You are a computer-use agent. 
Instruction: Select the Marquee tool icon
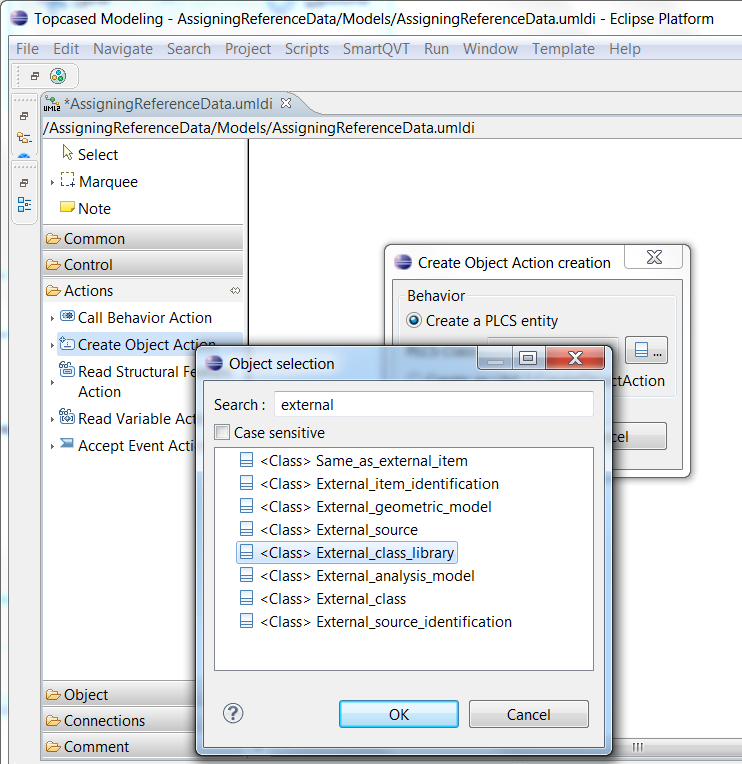67,181
